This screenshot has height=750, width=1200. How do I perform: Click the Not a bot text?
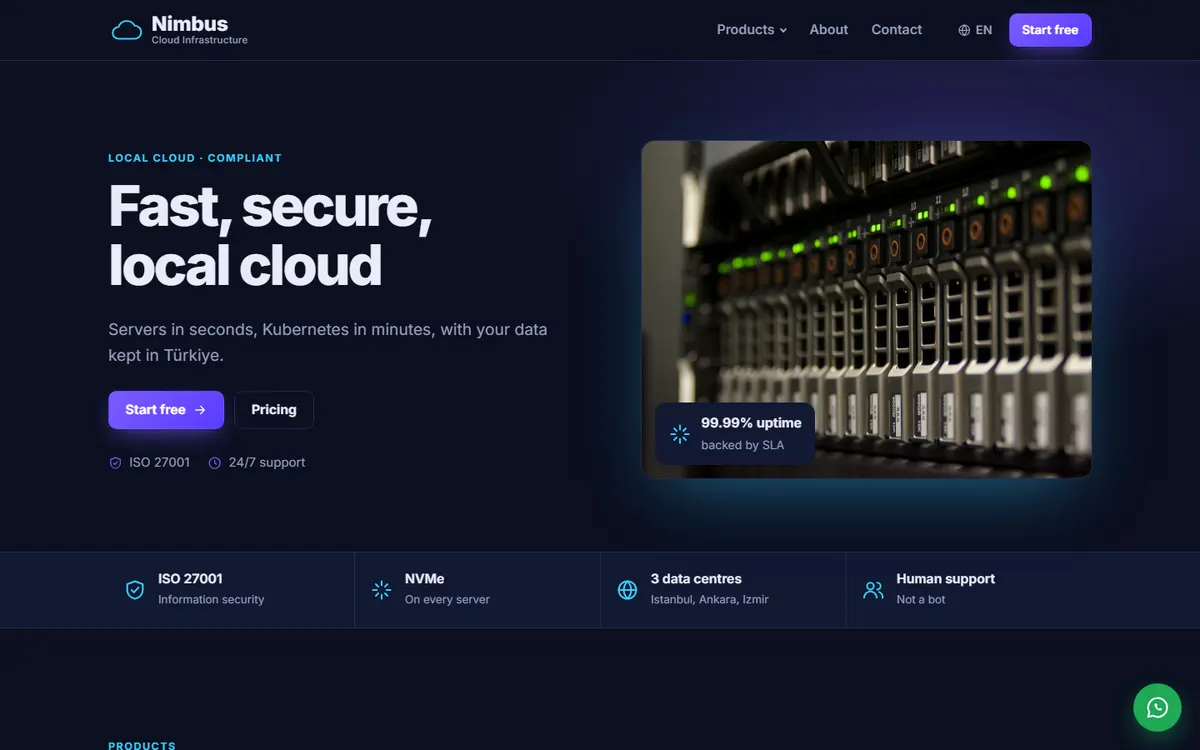tap(921, 600)
